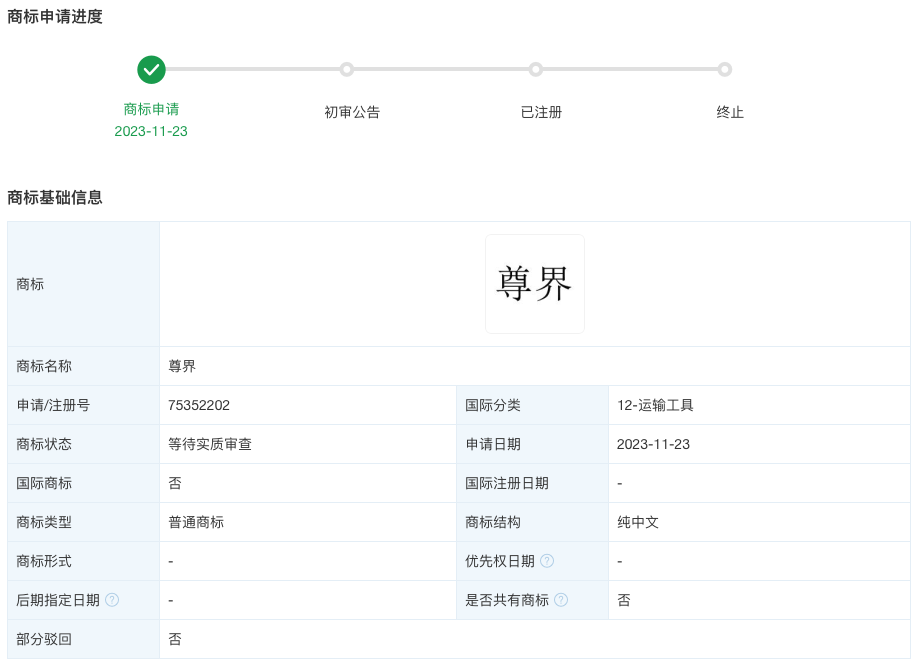Click the 商标基础信息 heading
917x666 pixels.
(55, 198)
